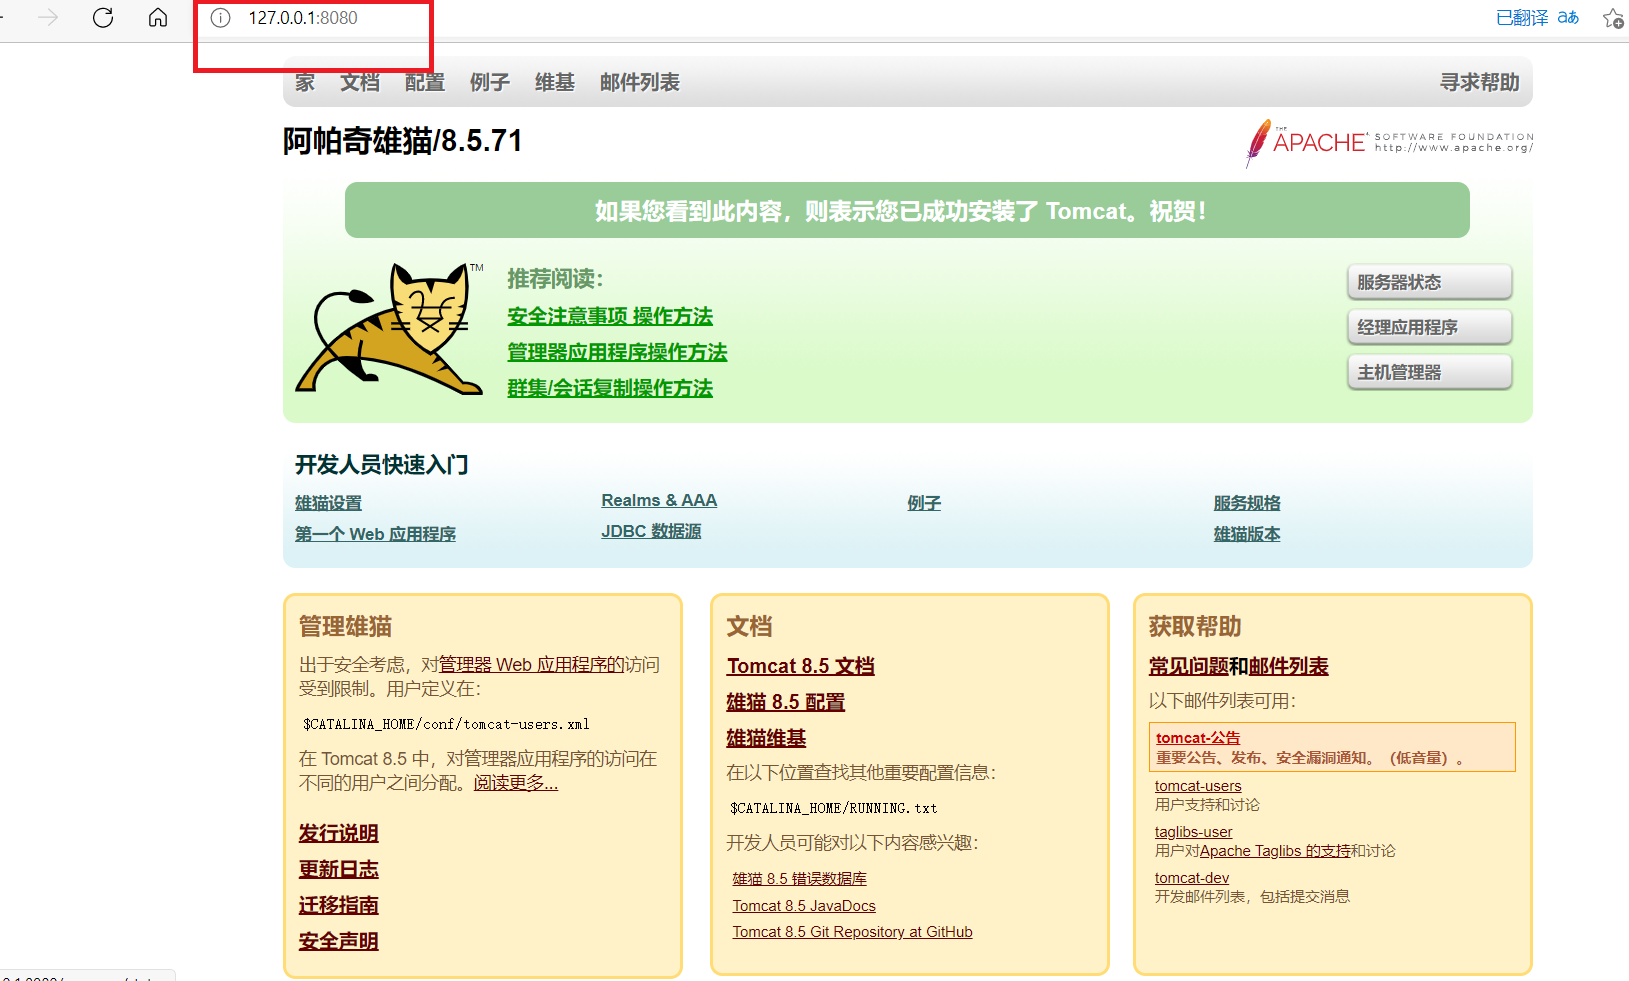The height and width of the screenshot is (981, 1629).
Task: Click the 管理雄猫 panel heading
Action: coord(345,626)
